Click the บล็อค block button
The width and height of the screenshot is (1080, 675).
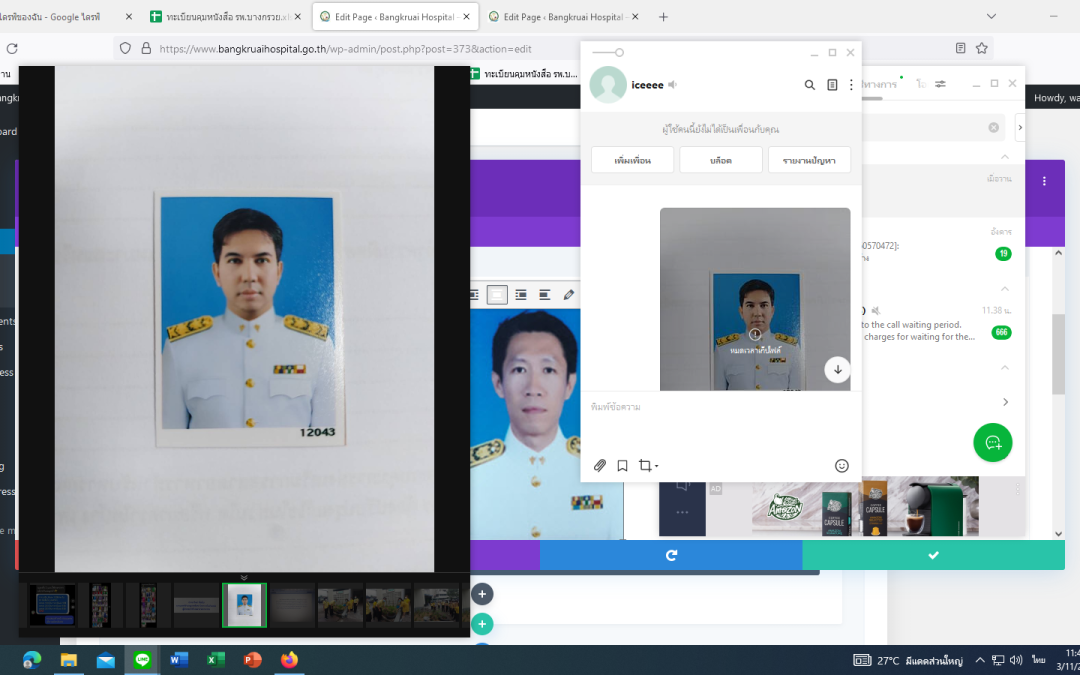point(720,160)
